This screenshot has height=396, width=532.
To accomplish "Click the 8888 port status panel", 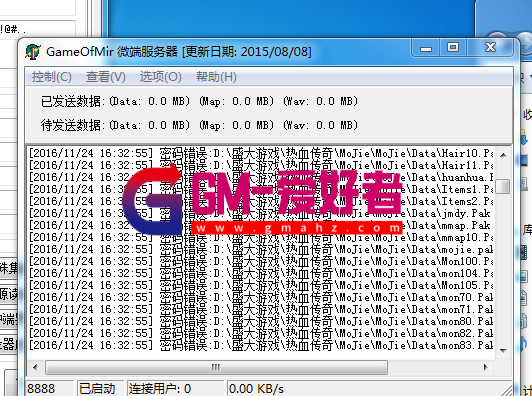I will pyautogui.click(x=50, y=388).
